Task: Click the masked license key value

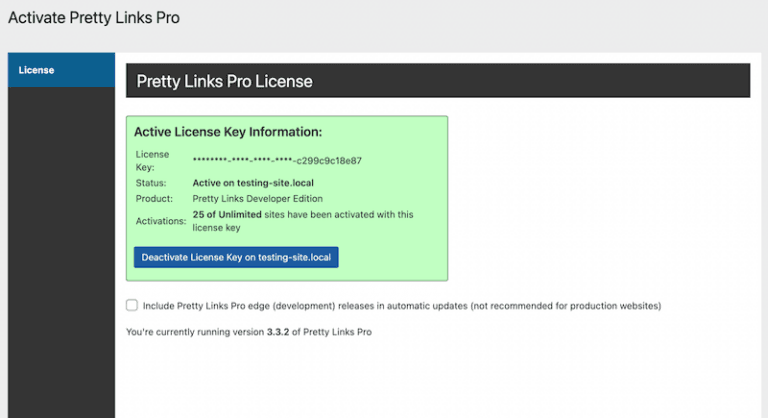Action: (x=277, y=160)
